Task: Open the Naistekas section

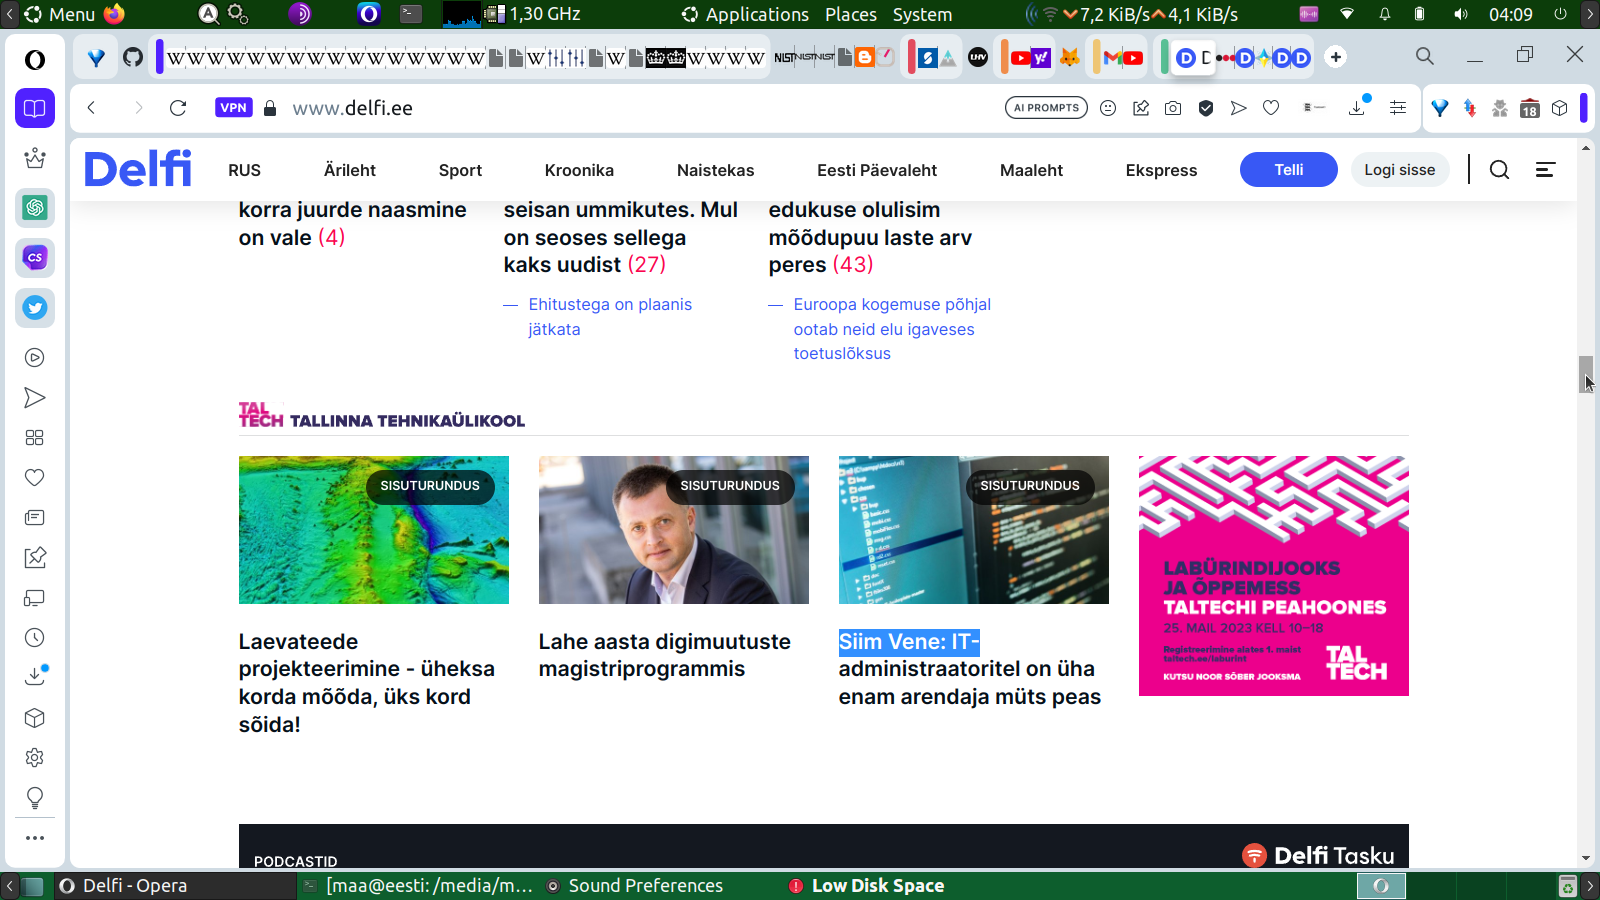Action: (x=715, y=170)
